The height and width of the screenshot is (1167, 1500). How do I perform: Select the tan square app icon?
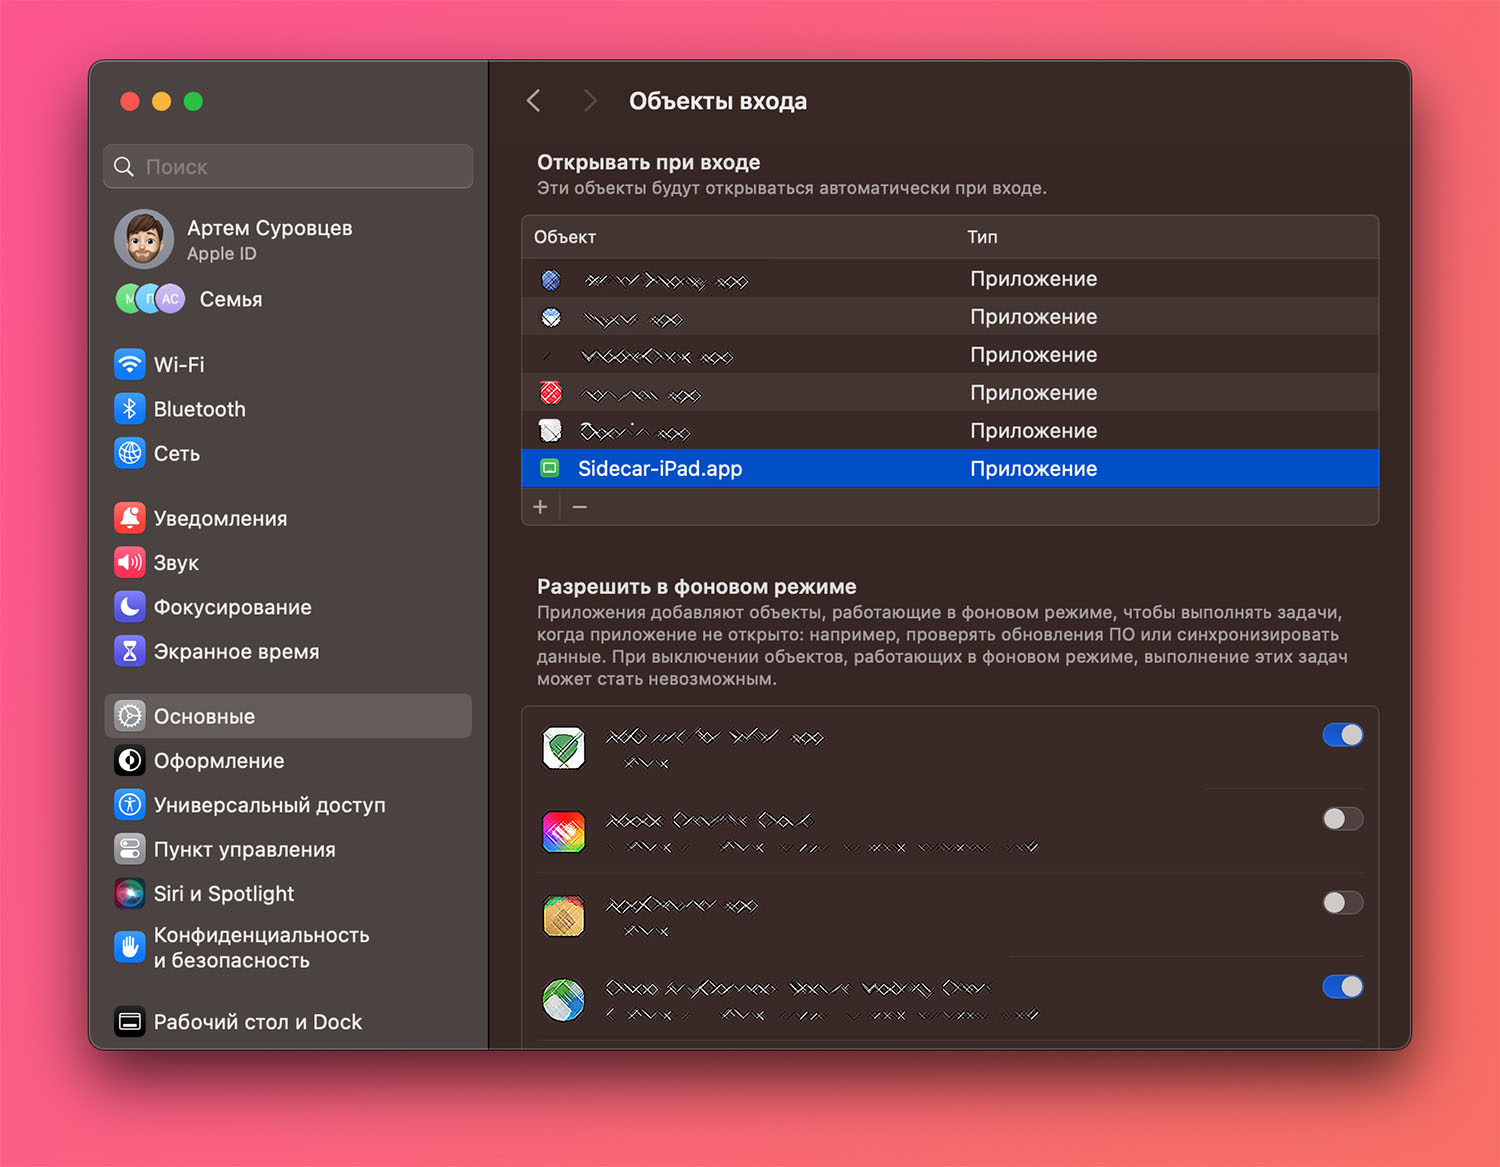tap(564, 916)
